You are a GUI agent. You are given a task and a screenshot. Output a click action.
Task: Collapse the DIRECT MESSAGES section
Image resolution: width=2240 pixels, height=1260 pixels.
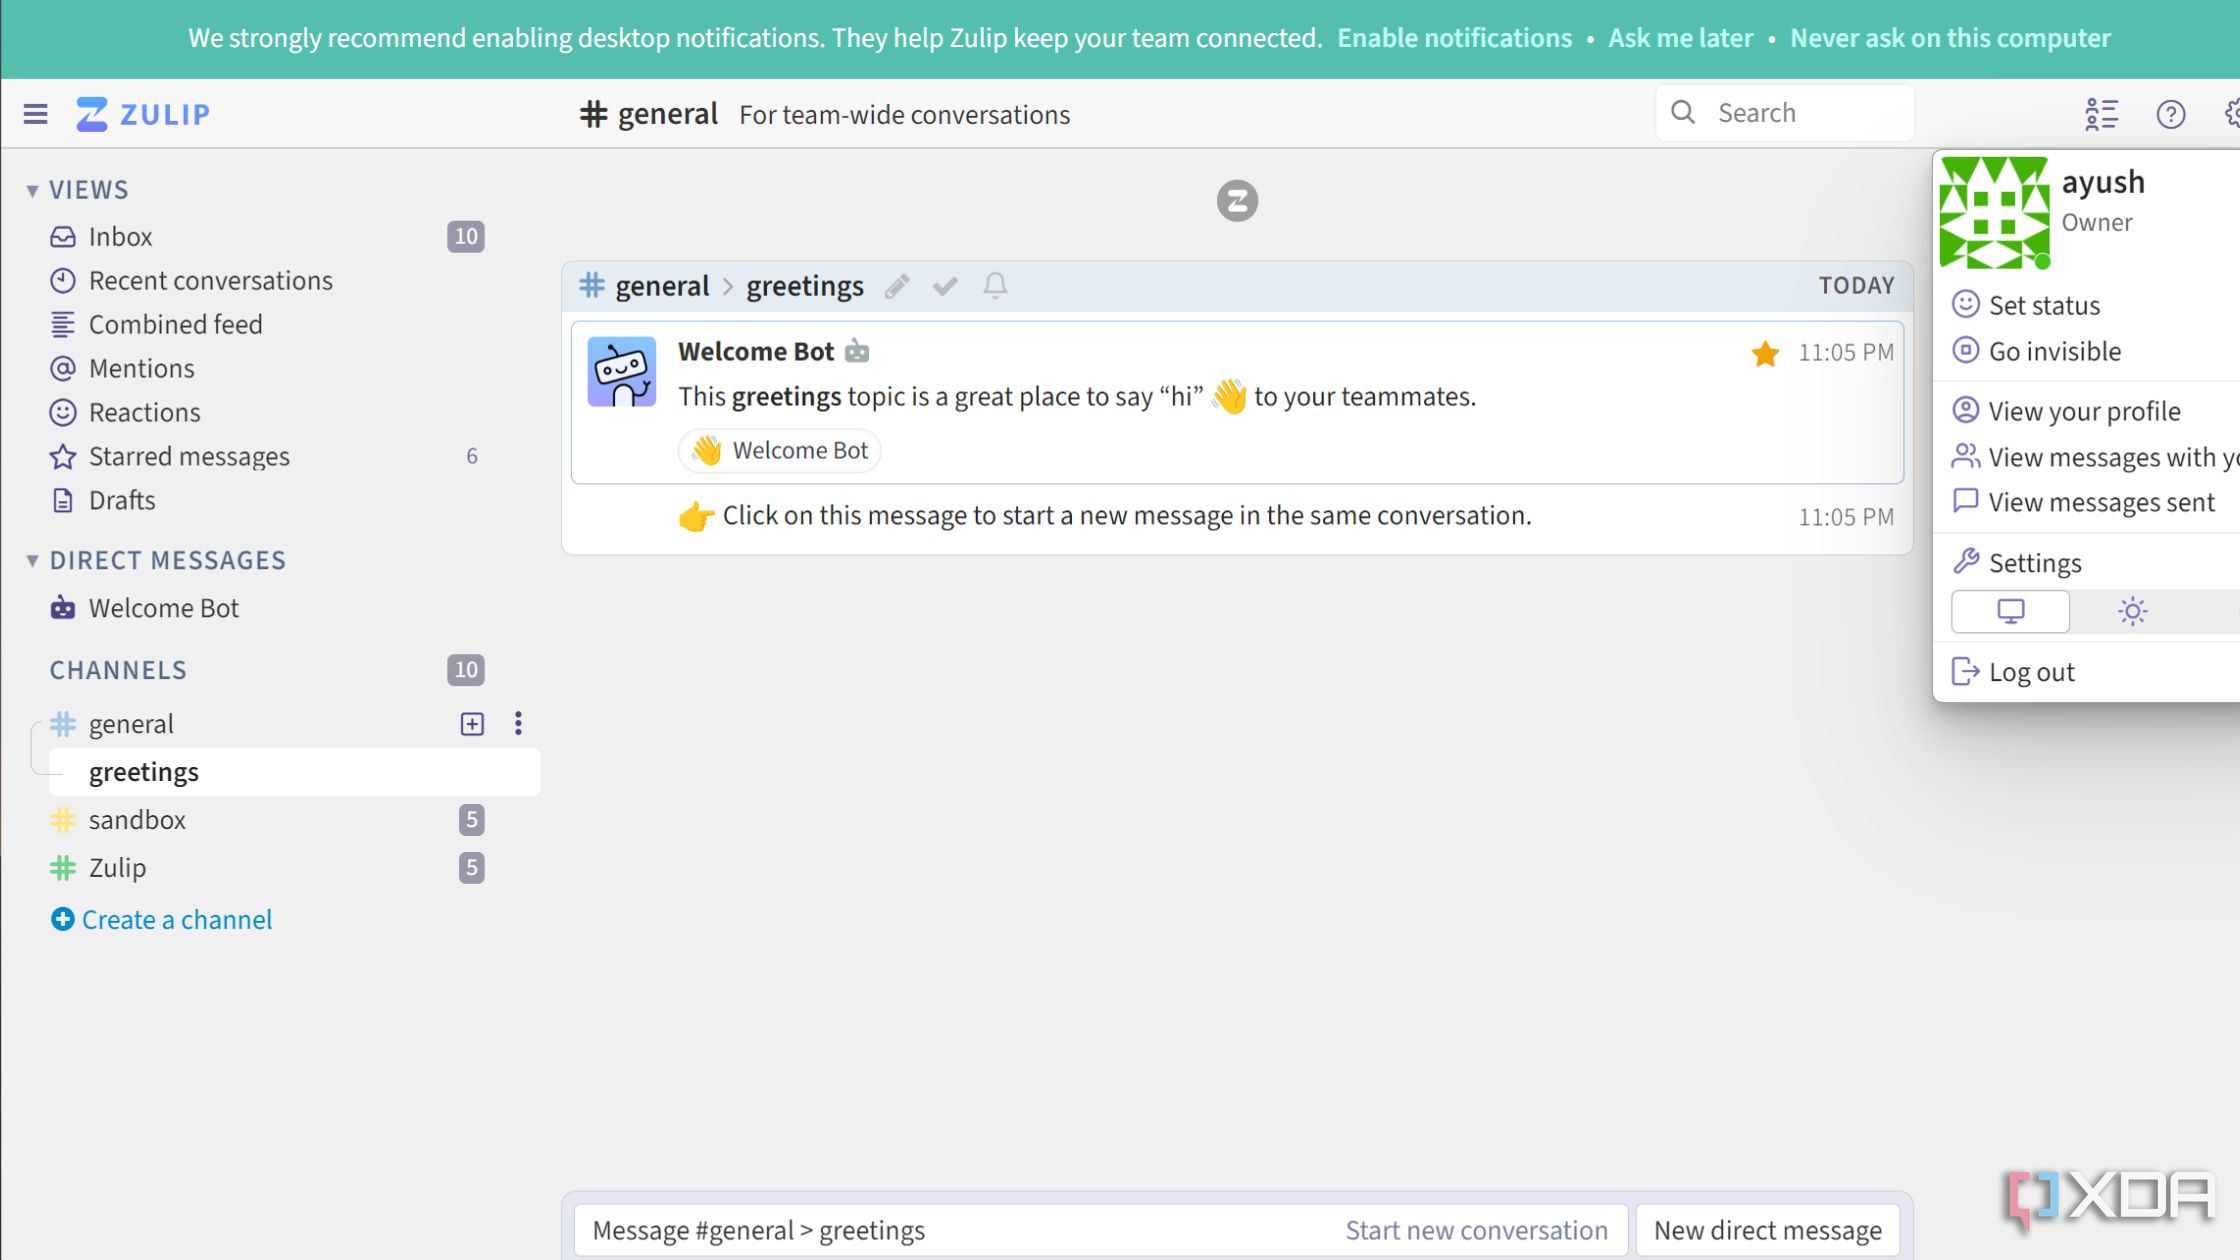[x=33, y=560]
